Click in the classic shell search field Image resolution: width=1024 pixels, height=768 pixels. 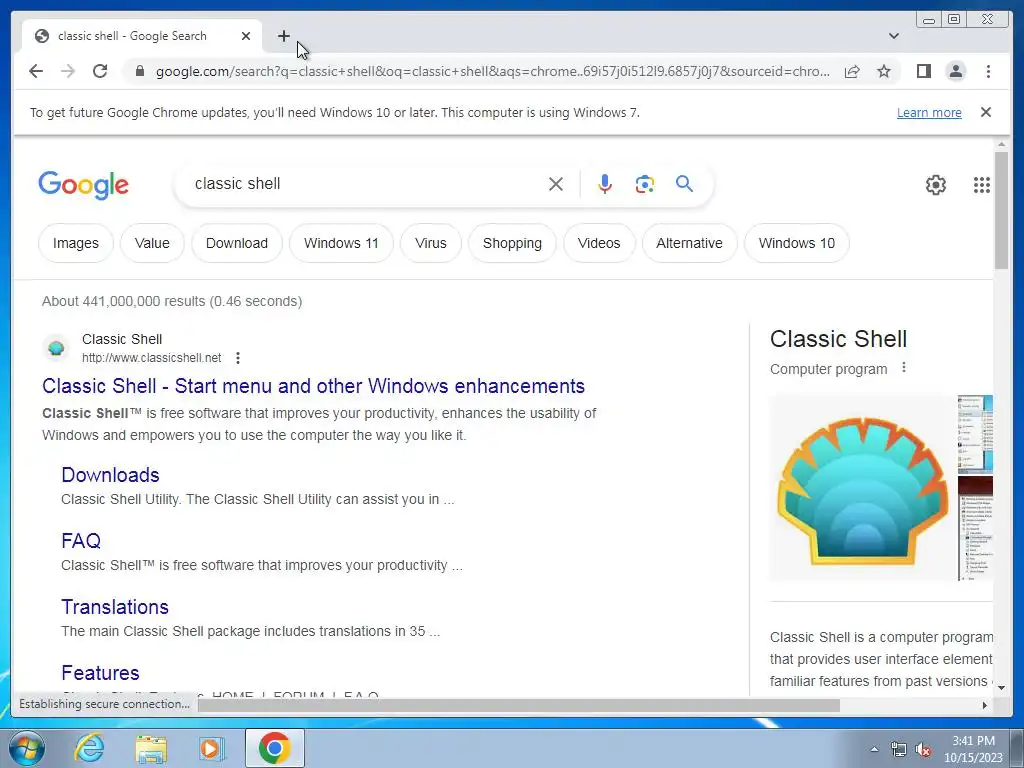tap(366, 184)
